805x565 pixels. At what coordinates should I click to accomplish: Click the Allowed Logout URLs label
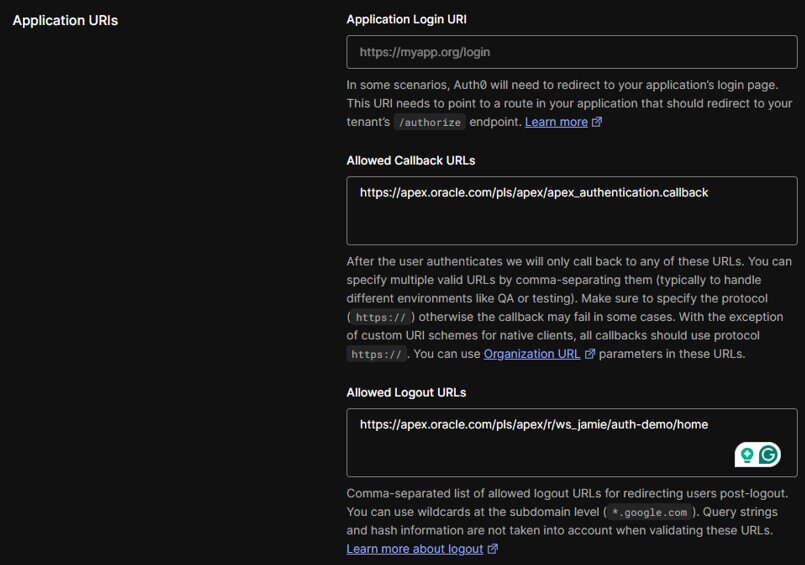(406, 393)
